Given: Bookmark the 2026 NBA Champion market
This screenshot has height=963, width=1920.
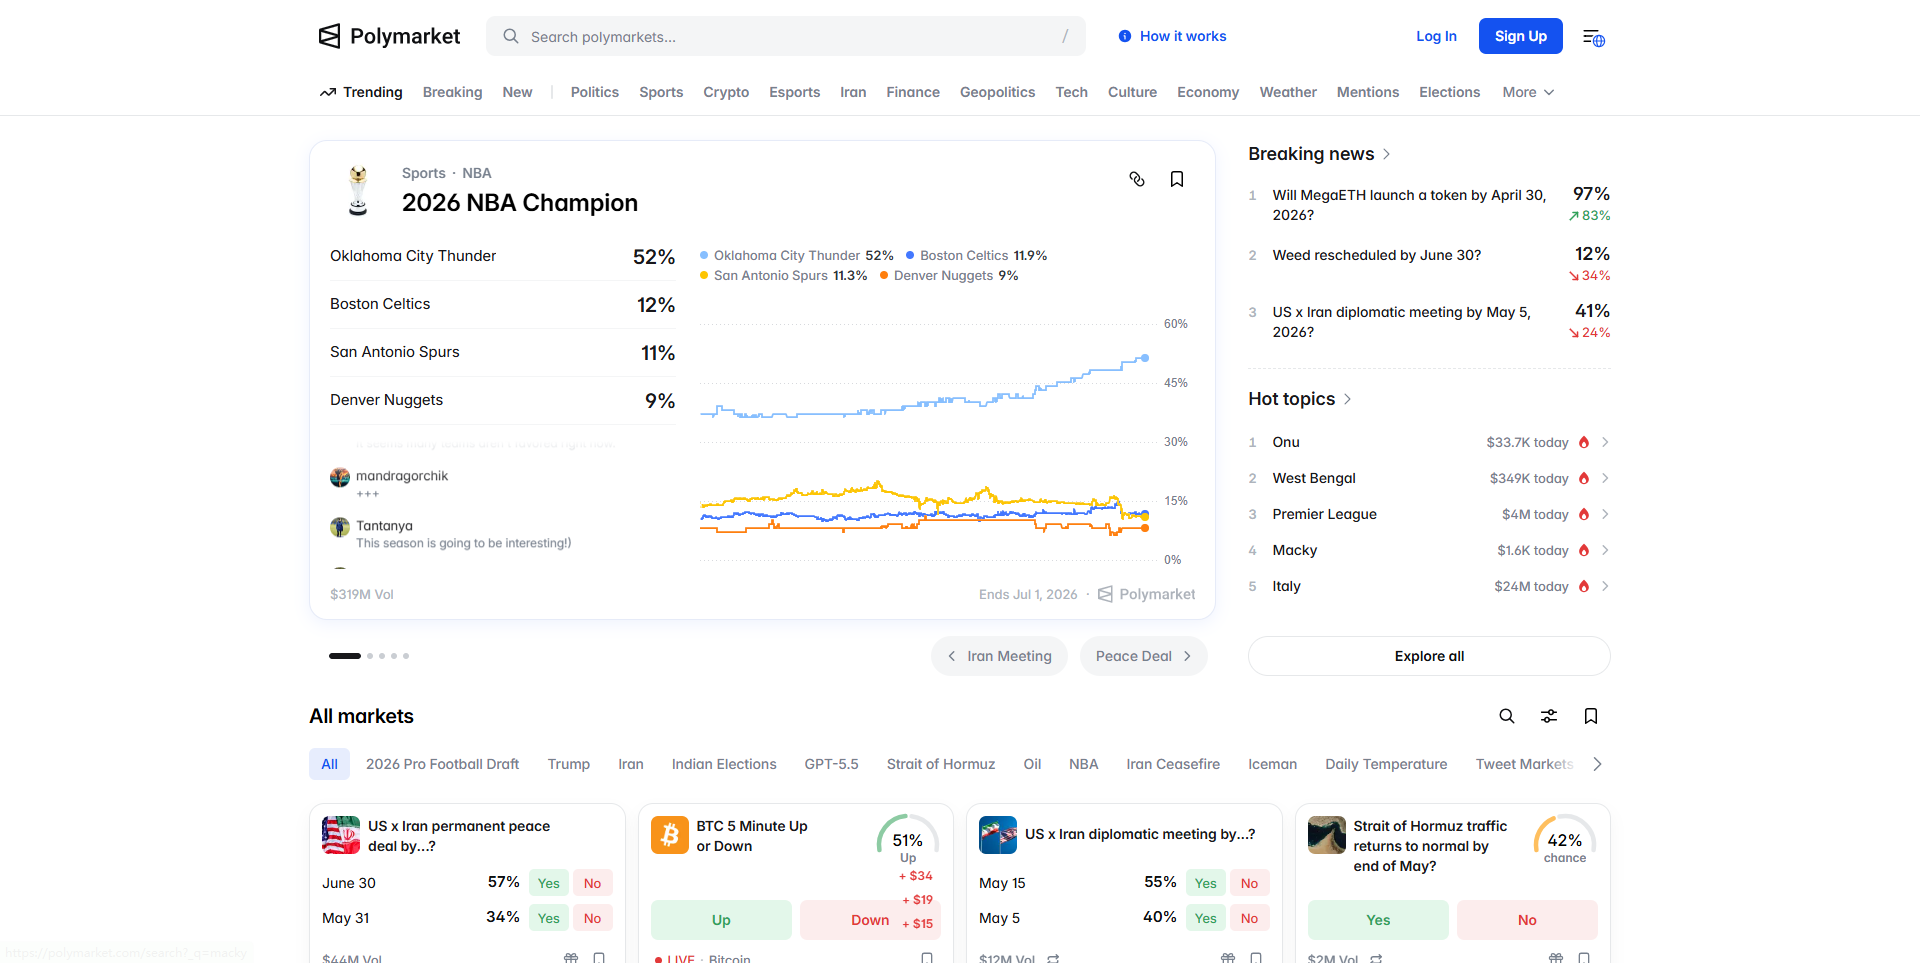Looking at the screenshot, I should [x=1177, y=179].
